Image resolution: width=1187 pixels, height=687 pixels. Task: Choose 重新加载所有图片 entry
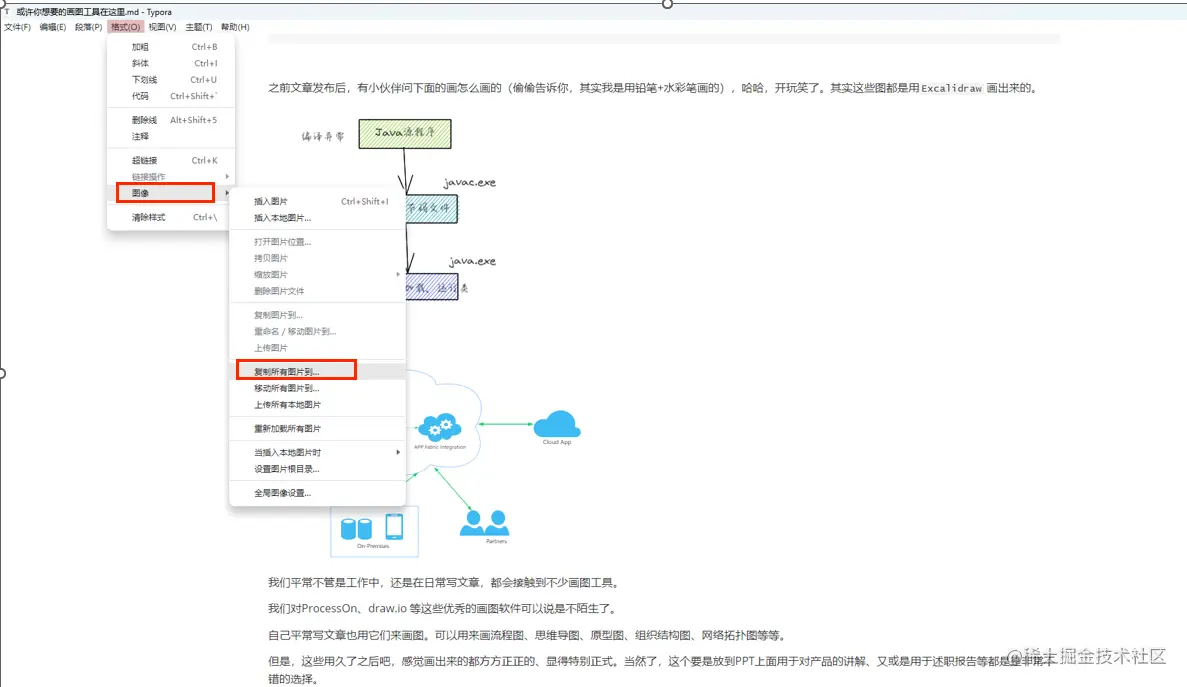[x=318, y=428]
